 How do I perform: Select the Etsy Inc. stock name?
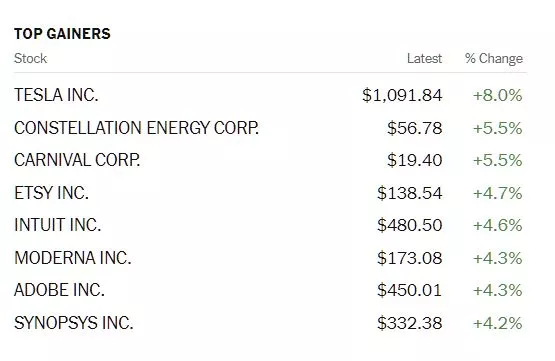click(x=51, y=193)
